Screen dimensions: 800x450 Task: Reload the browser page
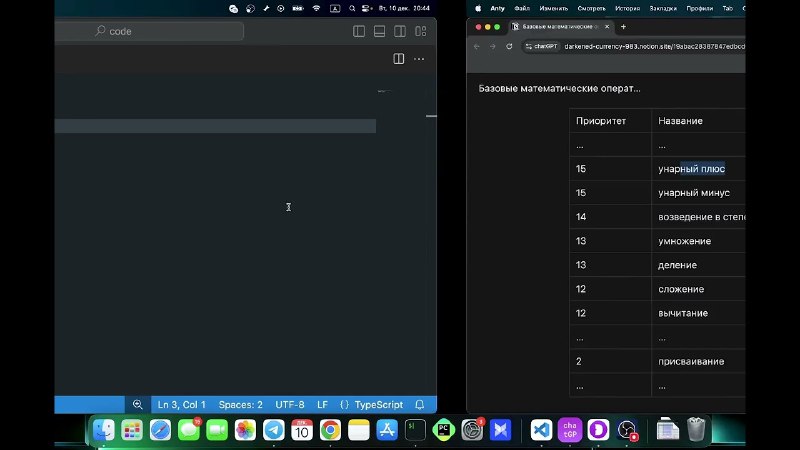(x=509, y=46)
